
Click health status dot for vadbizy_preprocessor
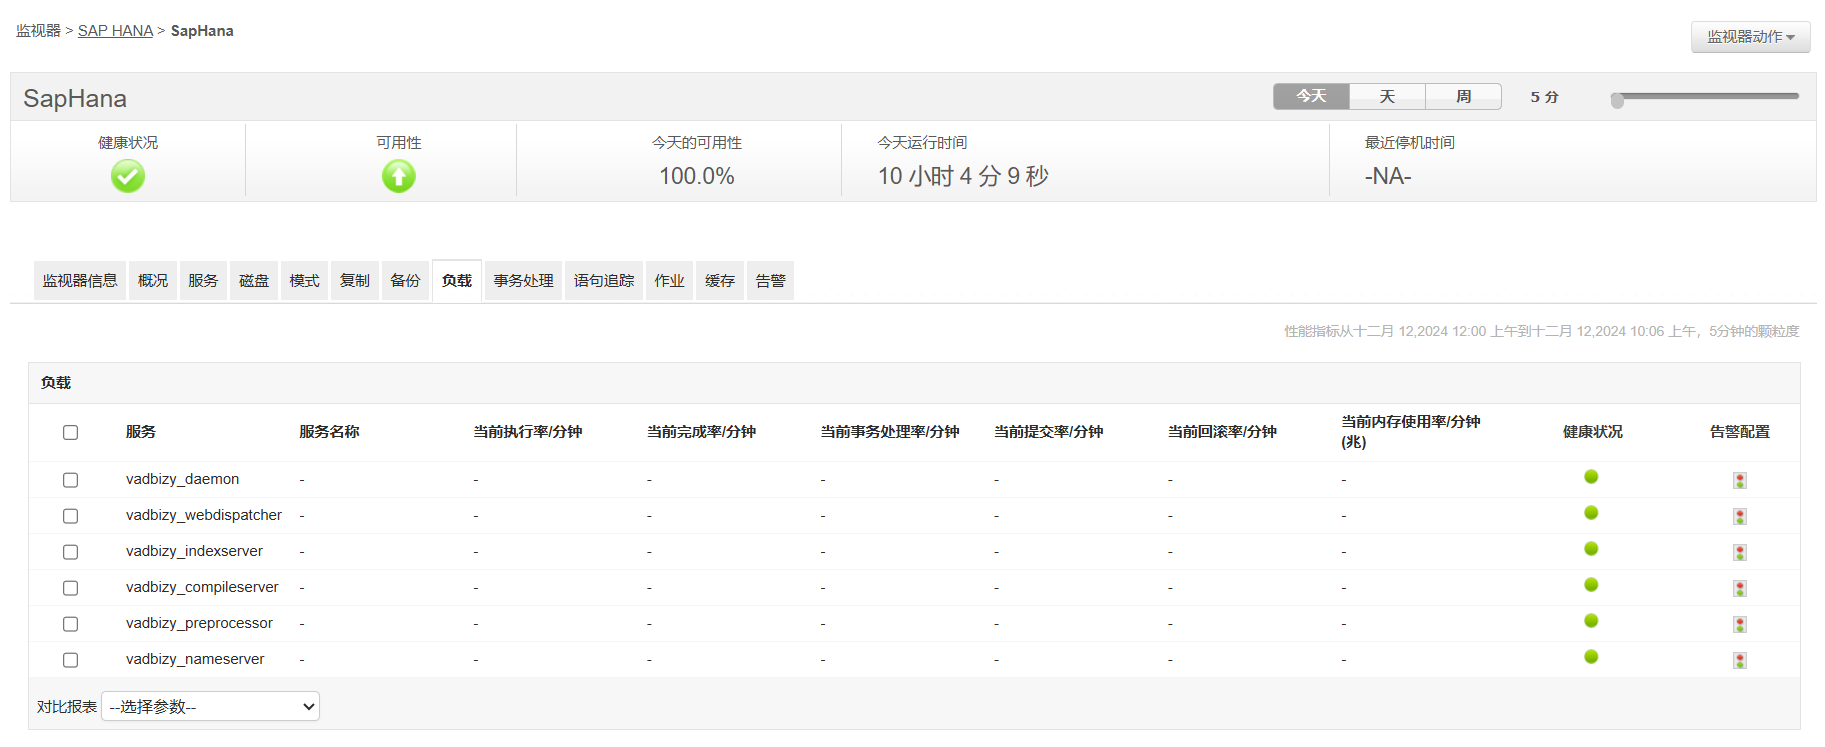click(1591, 621)
